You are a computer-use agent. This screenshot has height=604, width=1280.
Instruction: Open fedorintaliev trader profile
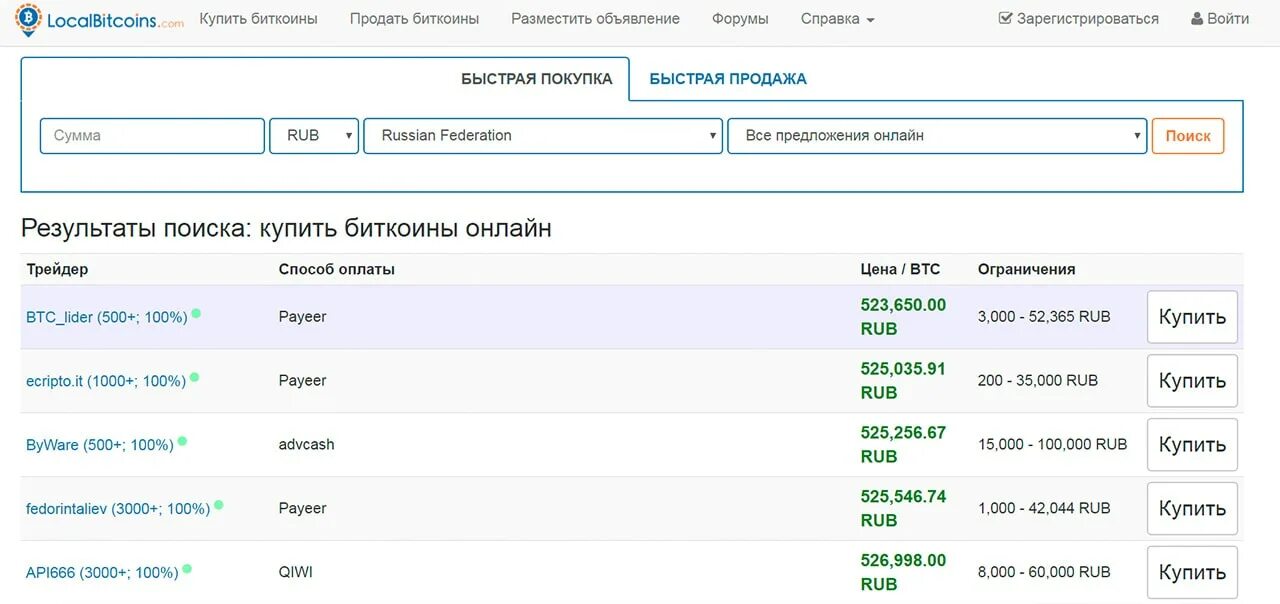118,509
